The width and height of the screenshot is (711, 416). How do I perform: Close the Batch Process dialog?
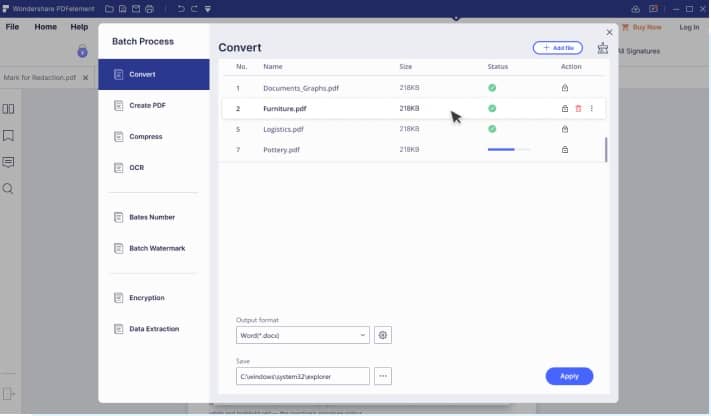click(x=609, y=33)
